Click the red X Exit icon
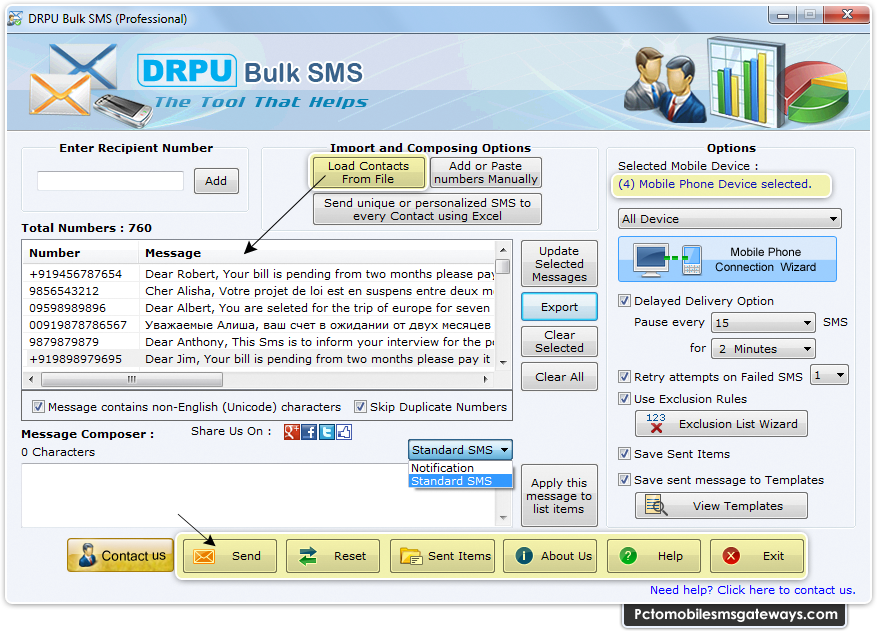The image size is (877, 631). [x=731, y=555]
